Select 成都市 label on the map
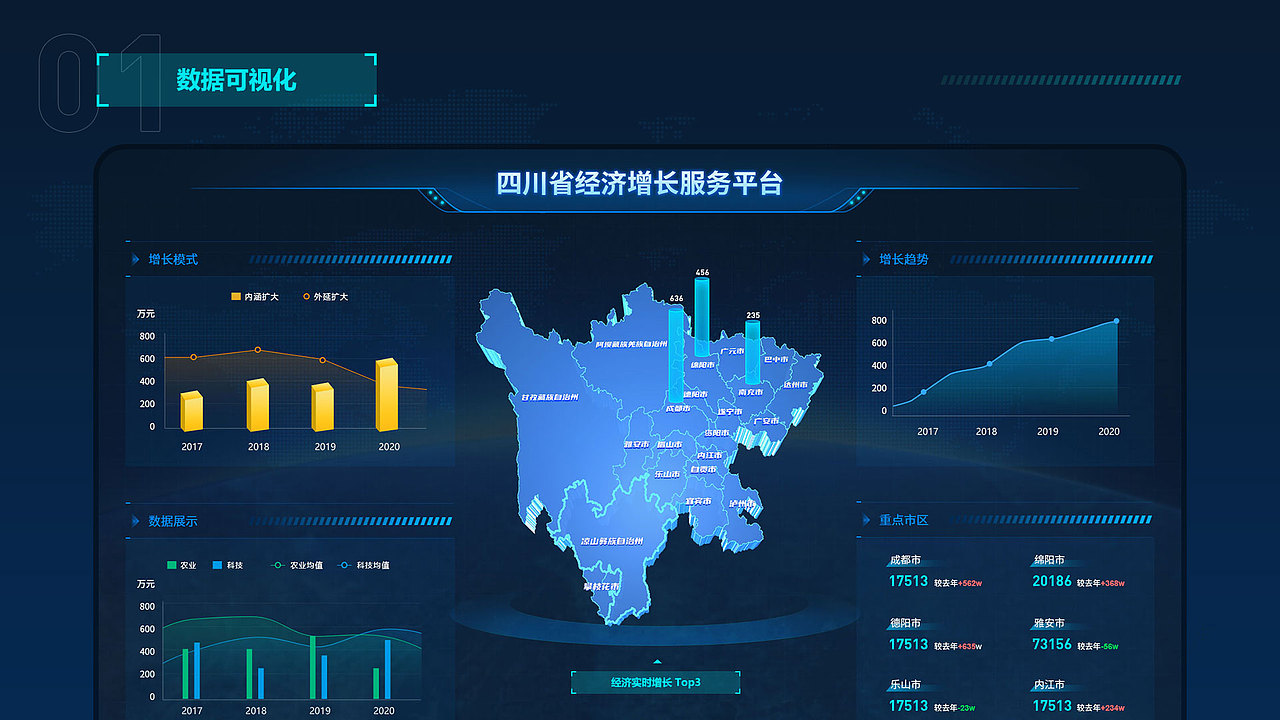1280x720 pixels. (677, 408)
